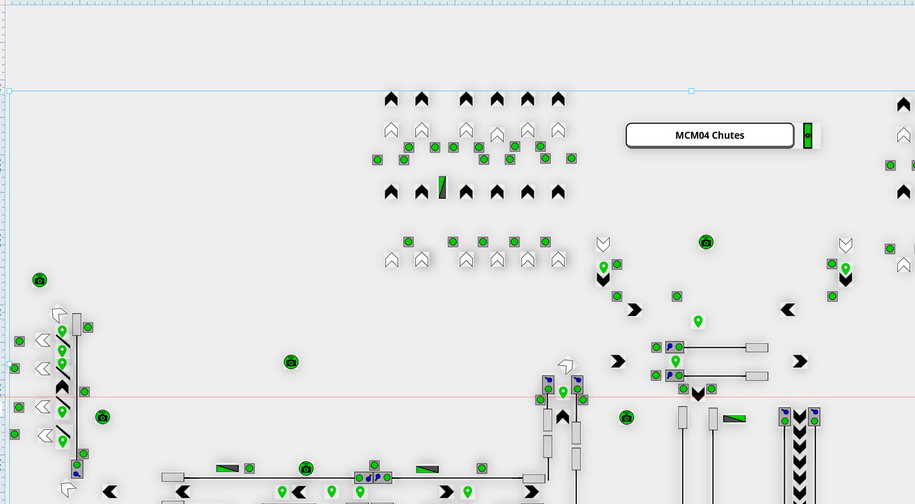Image resolution: width=915 pixels, height=504 pixels.
Task: Click the stacked downward chevrons column
Action: click(799, 455)
